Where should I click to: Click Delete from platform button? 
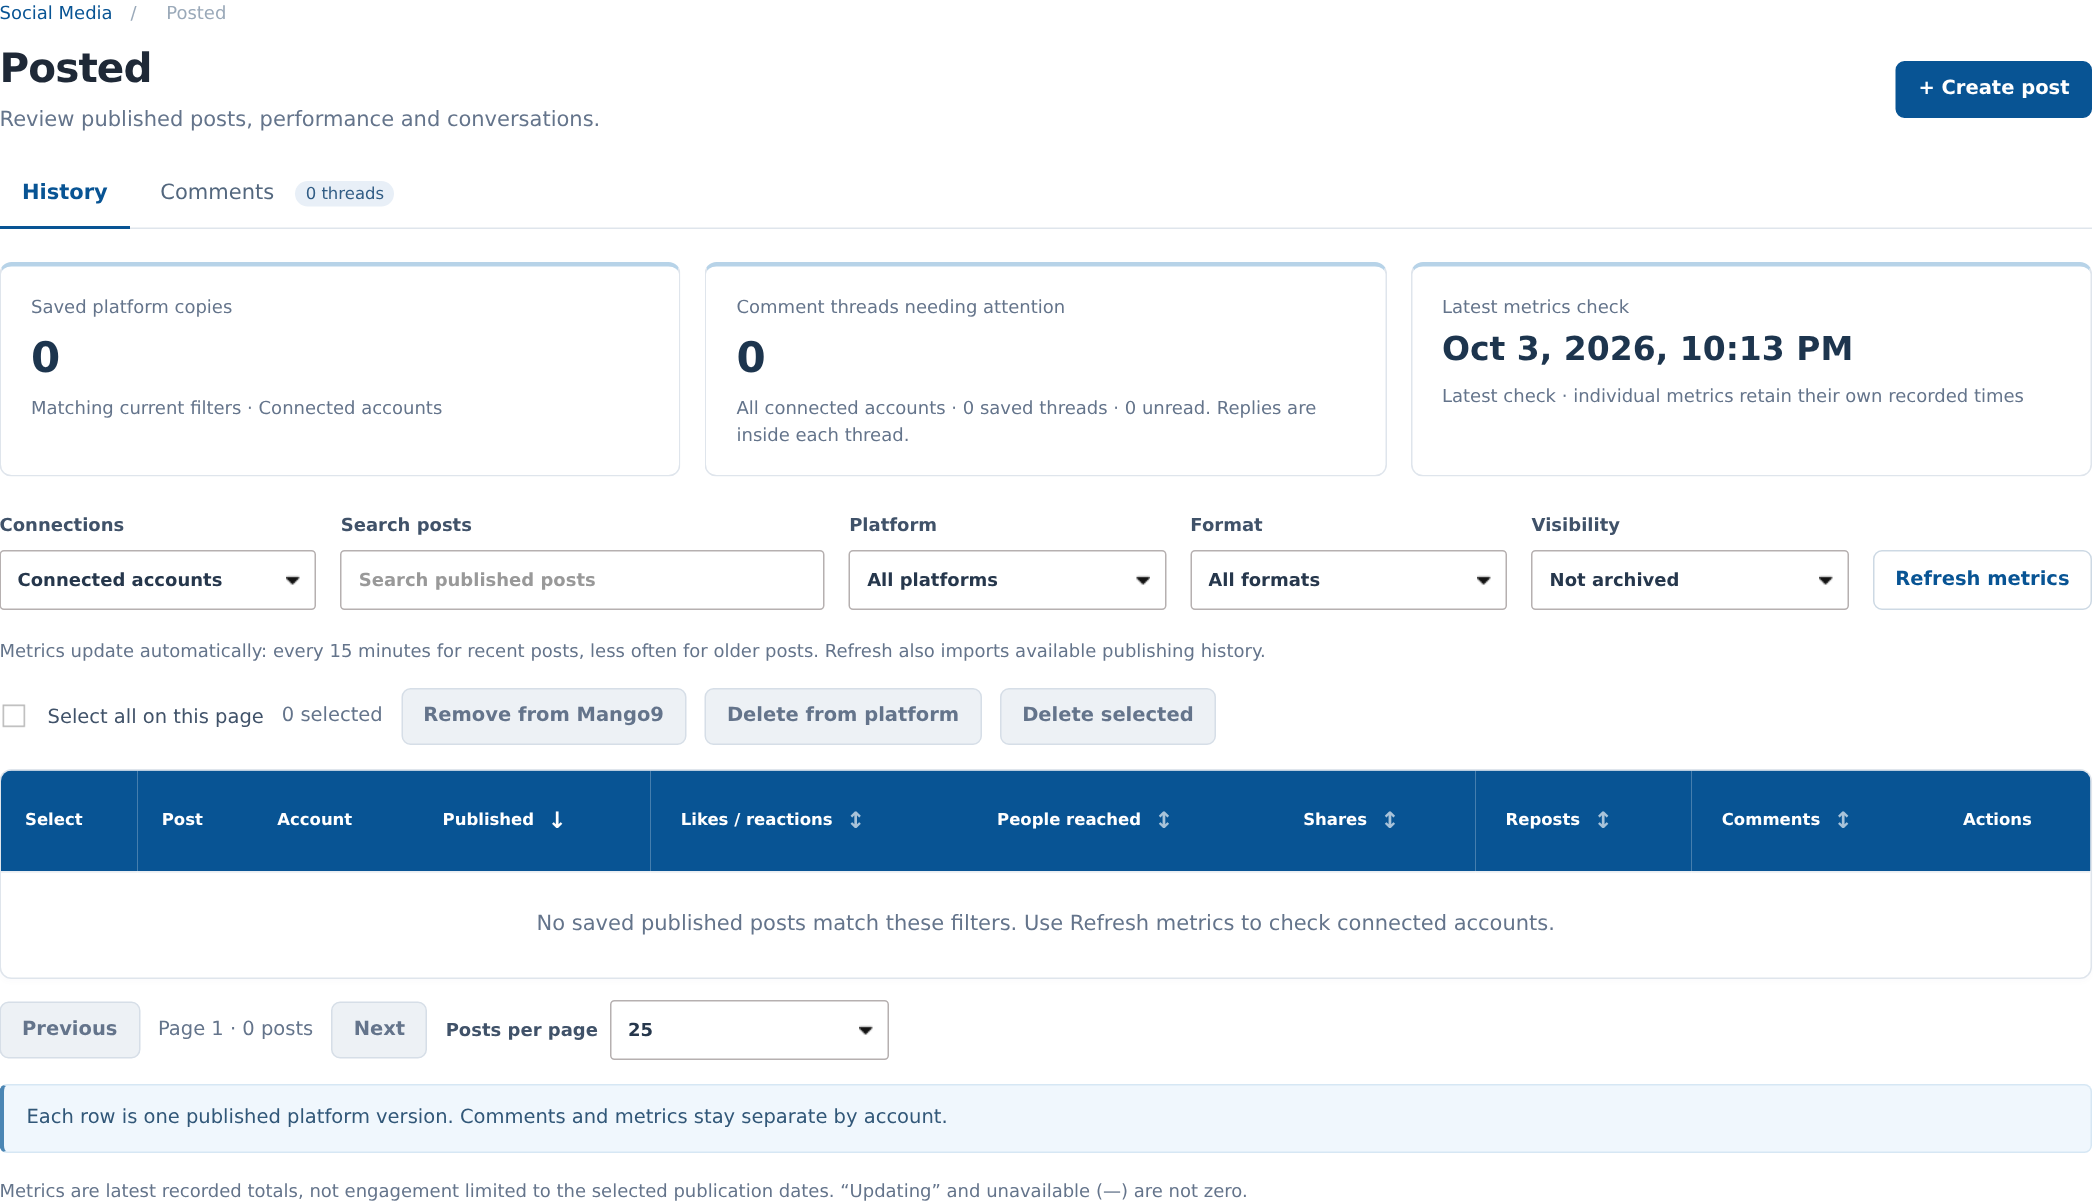843,716
